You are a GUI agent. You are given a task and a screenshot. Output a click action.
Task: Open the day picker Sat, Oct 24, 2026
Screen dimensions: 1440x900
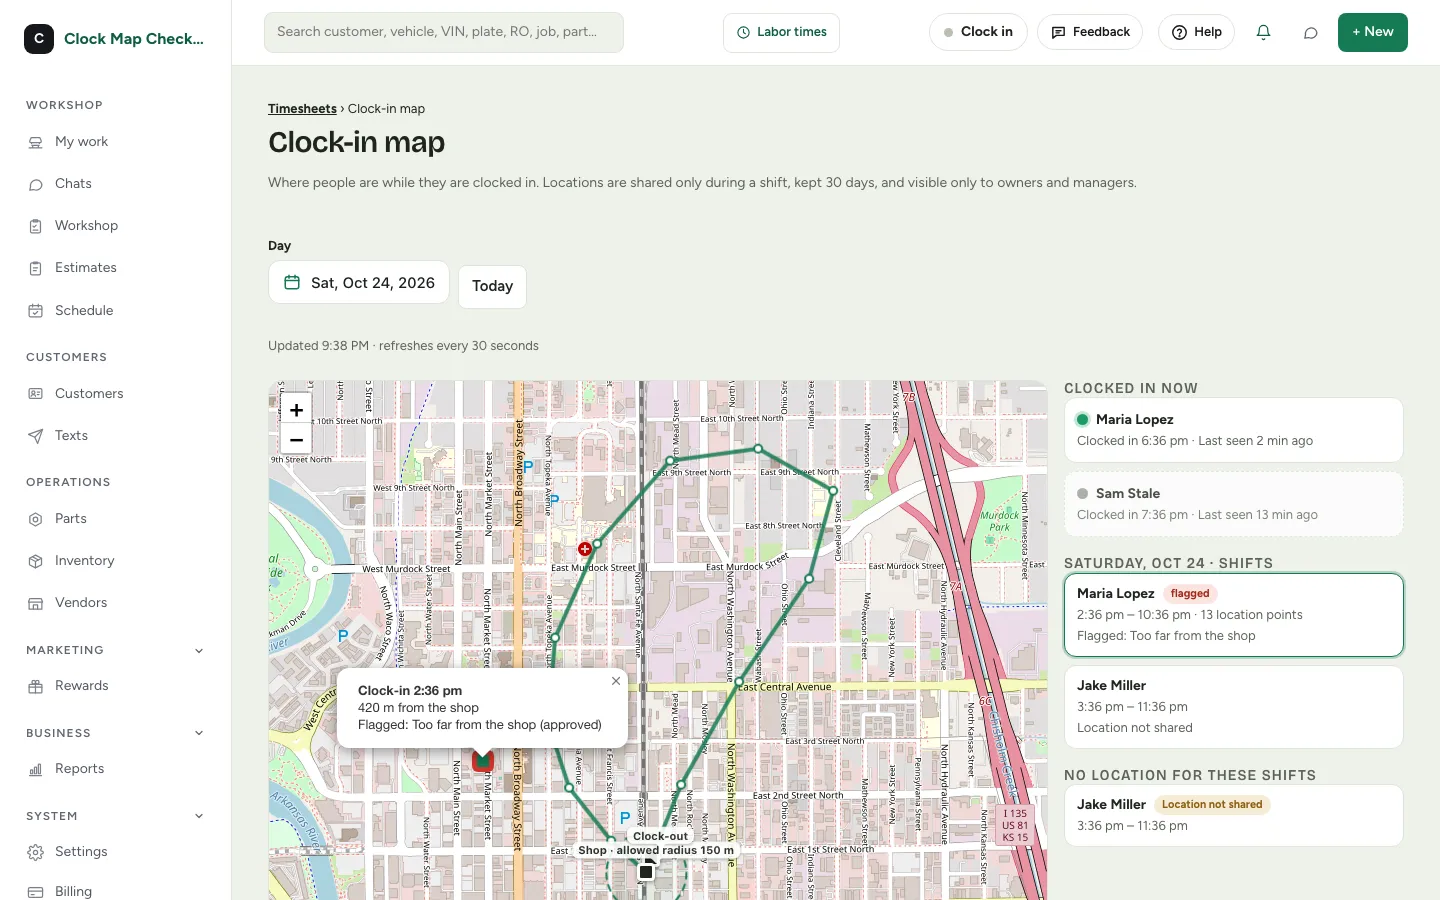point(359,283)
